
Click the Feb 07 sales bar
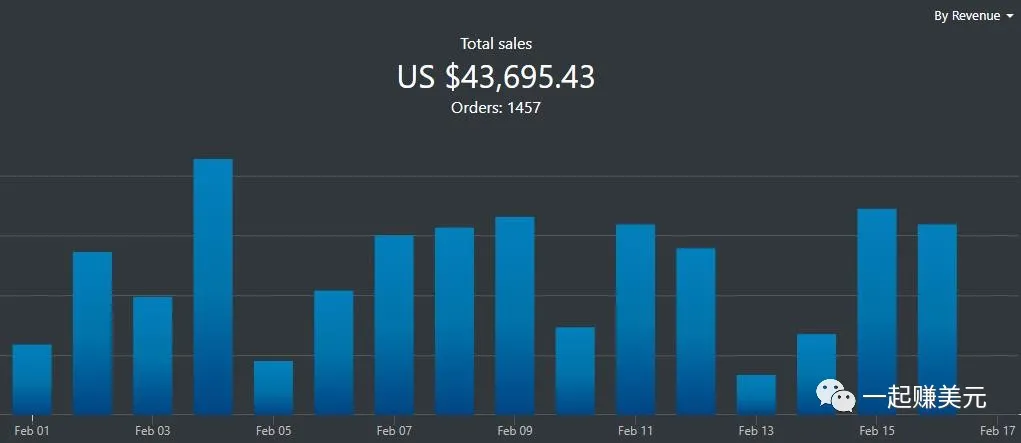(x=394, y=324)
